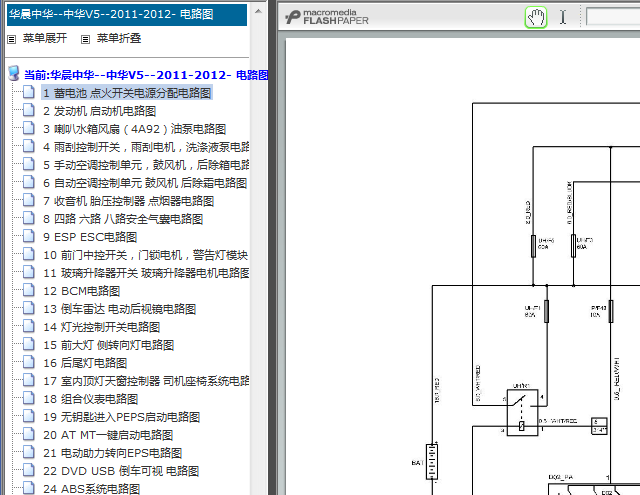Open 10 前门中控开关 门锁电机 item

[145, 255]
